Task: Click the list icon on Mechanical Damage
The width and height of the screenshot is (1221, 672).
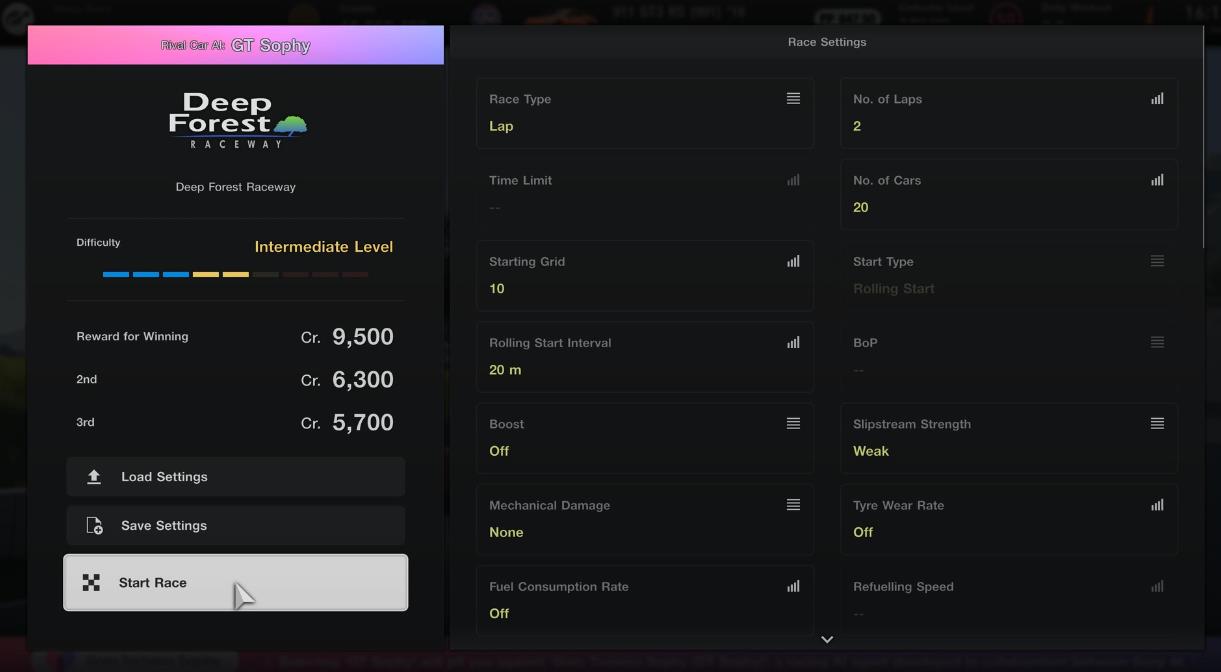Action: (793, 505)
